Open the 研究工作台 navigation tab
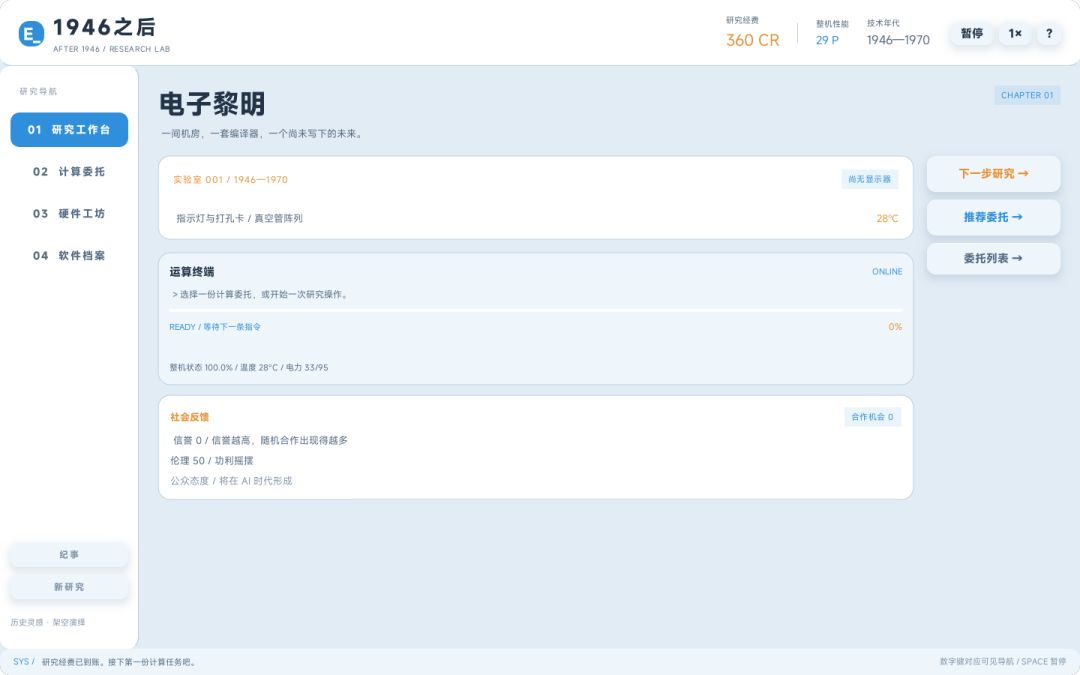This screenshot has width=1080, height=675. pyautogui.click(x=69, y=129)
